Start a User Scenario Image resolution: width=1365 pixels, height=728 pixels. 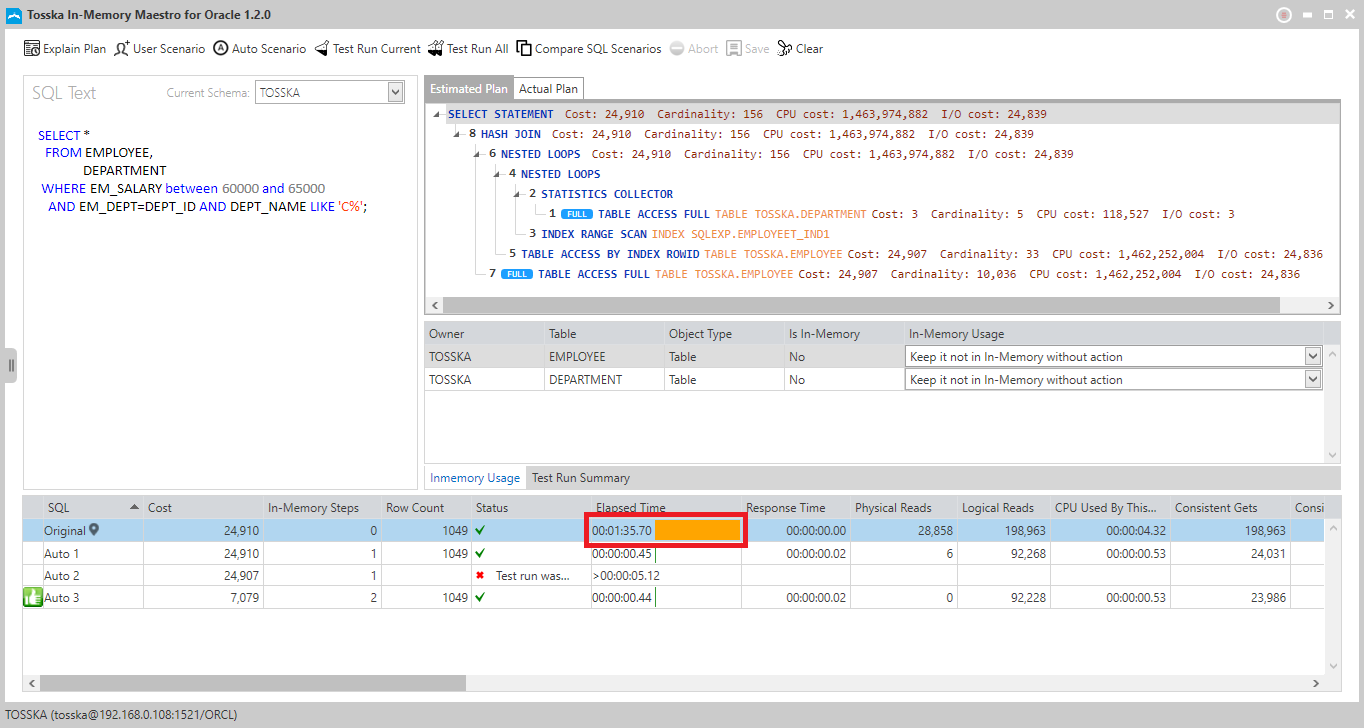tap(160, 49)
